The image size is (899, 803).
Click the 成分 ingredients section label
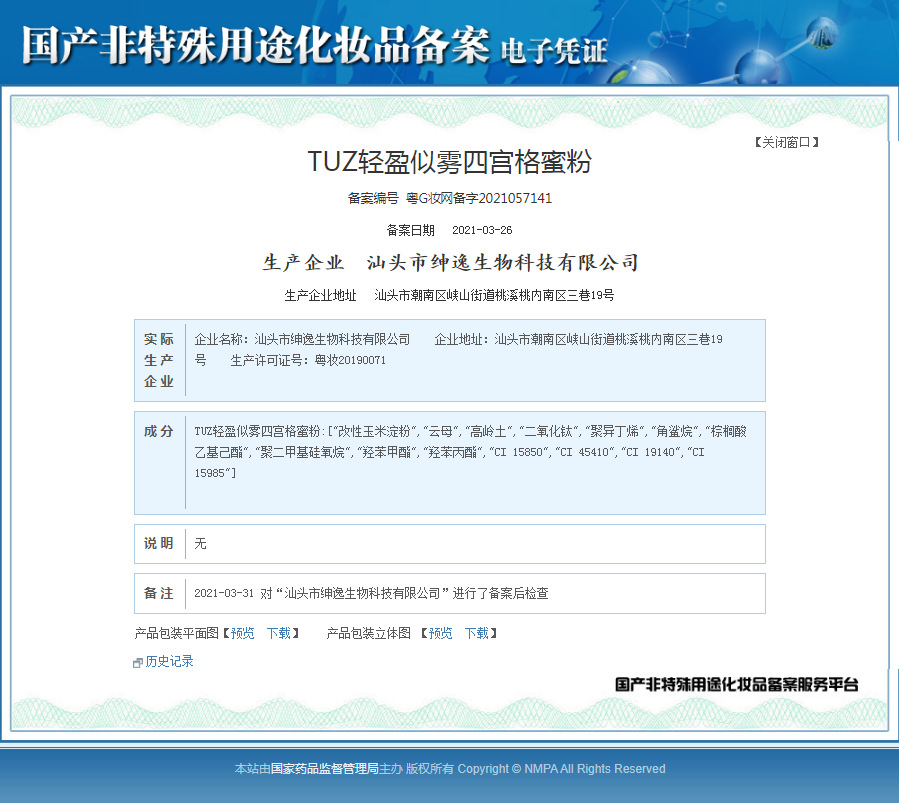[159, 432]
